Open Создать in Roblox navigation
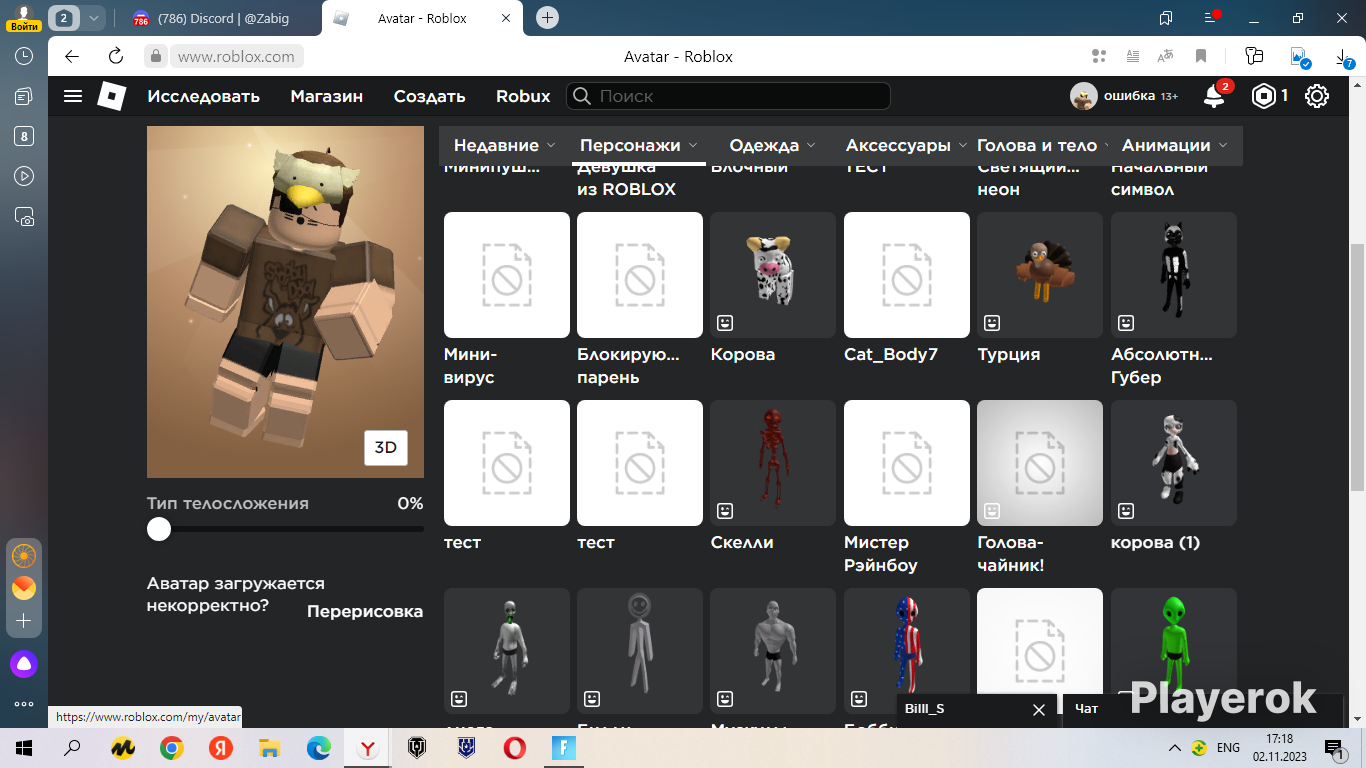 pyautogui.click(x=429, y=96)
